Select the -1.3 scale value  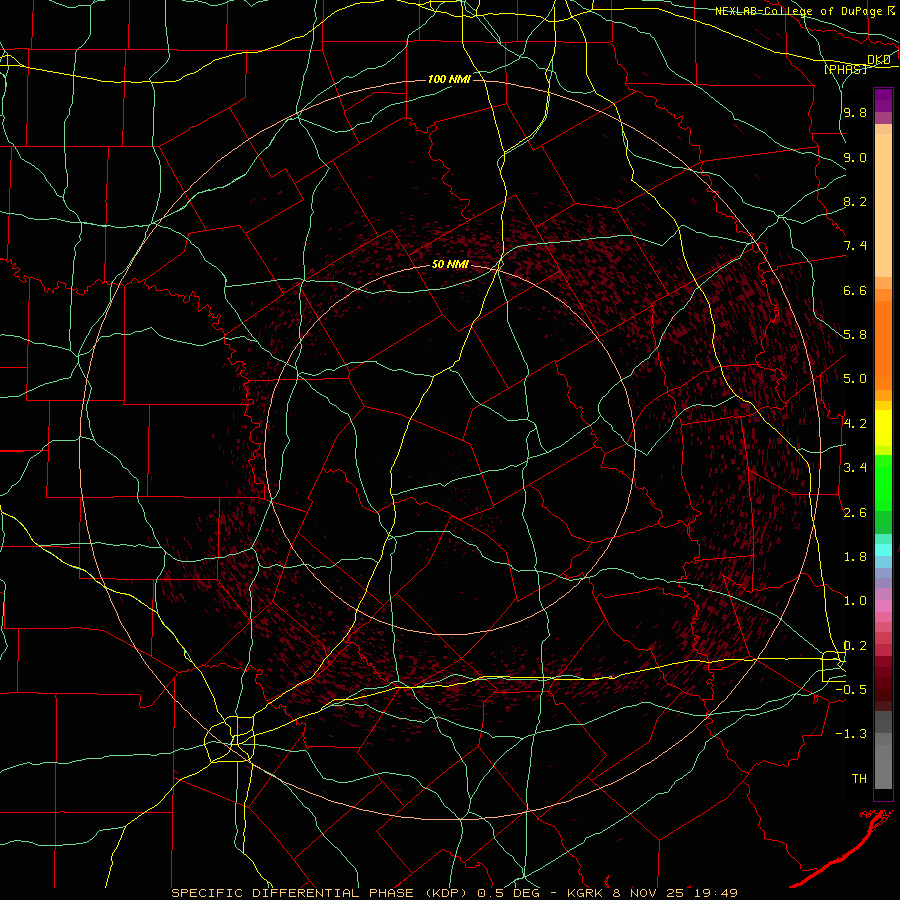coord(851,734)
